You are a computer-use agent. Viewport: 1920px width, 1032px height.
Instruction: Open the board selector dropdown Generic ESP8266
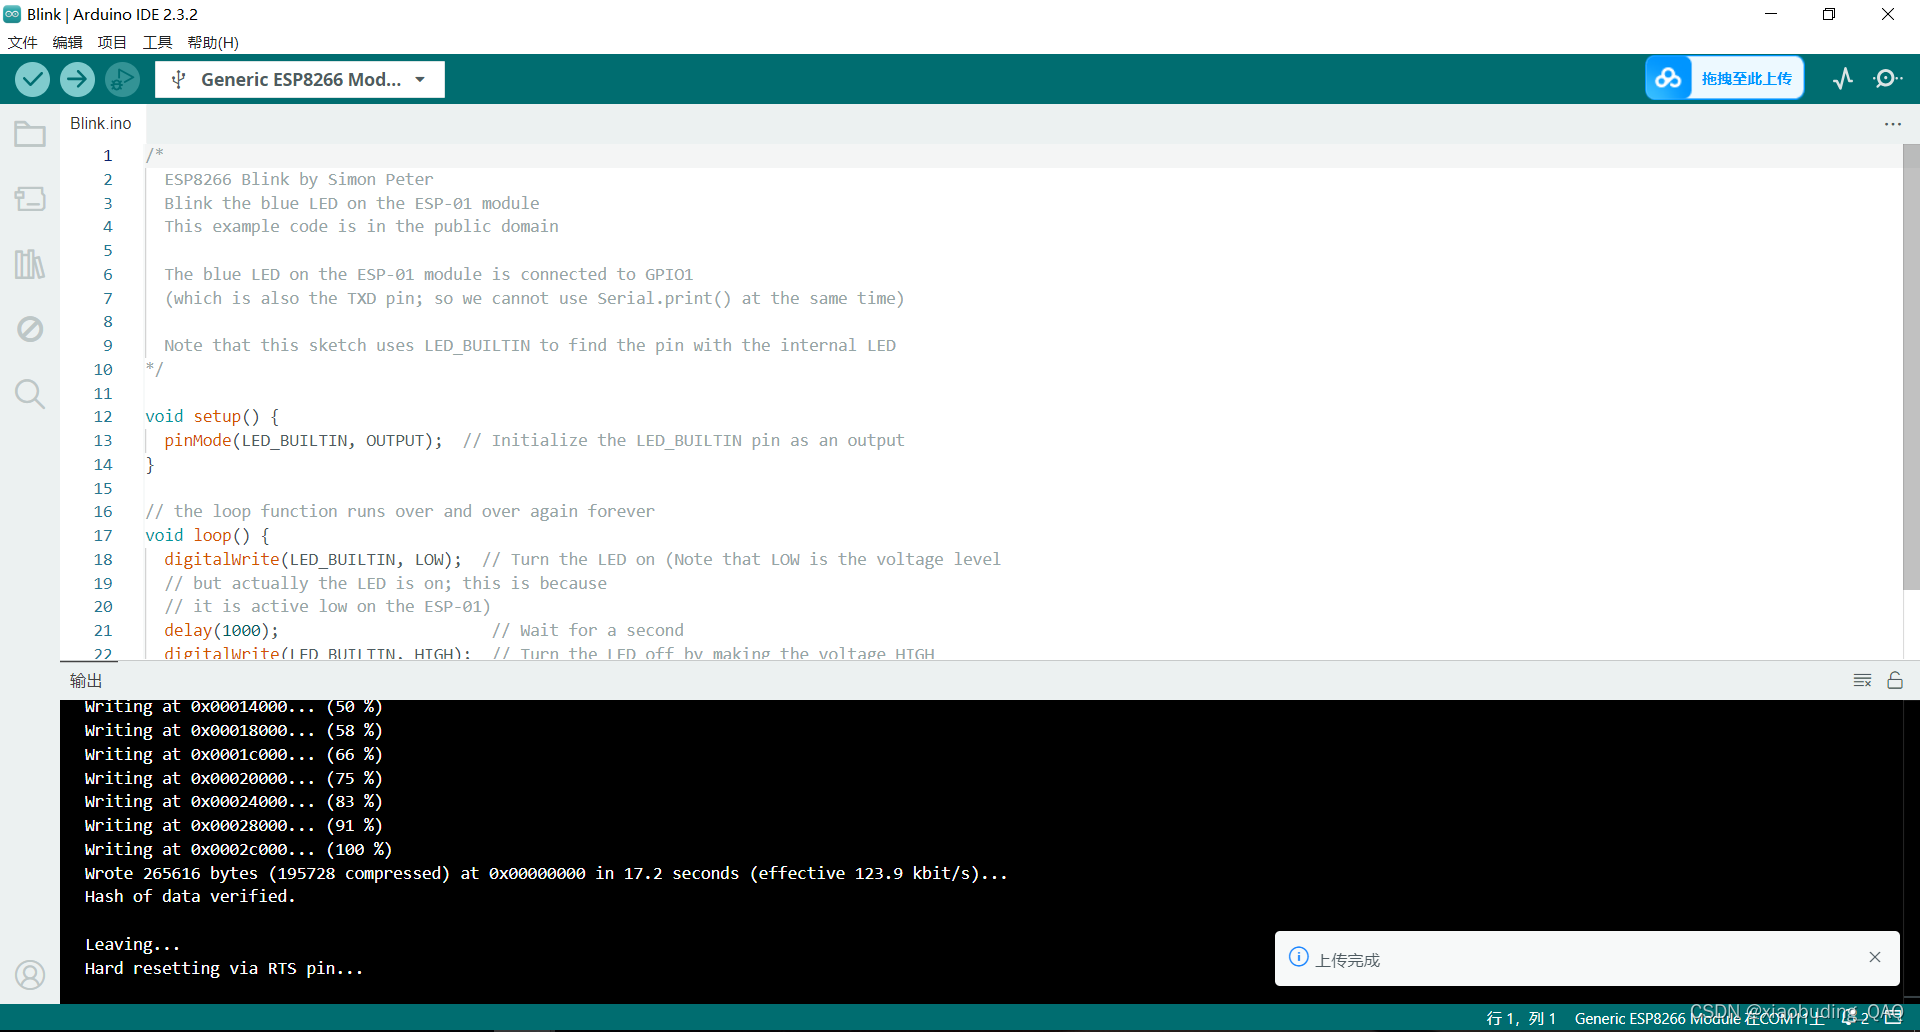(x=300, y=79)
